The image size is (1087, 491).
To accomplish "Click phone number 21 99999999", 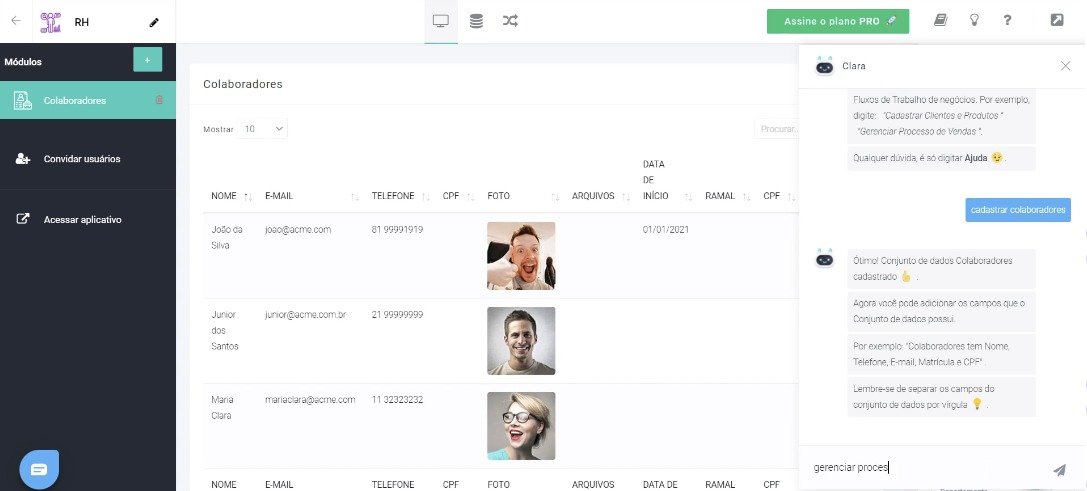I will pos(397,315).
